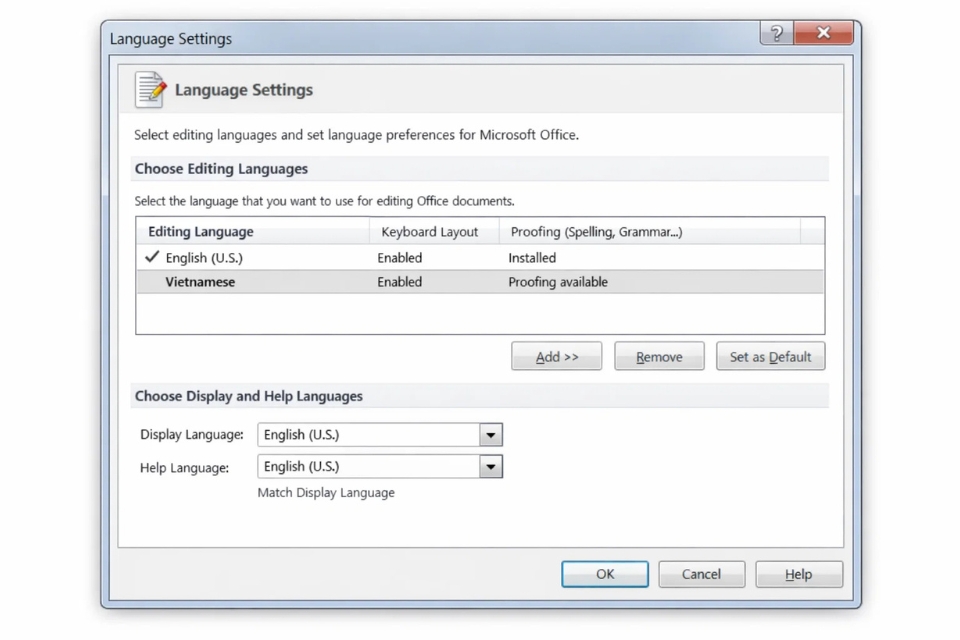This screenshot has height=640, width=960.
Task: Open Help using the bottom Help button
Action: point(798,574)
